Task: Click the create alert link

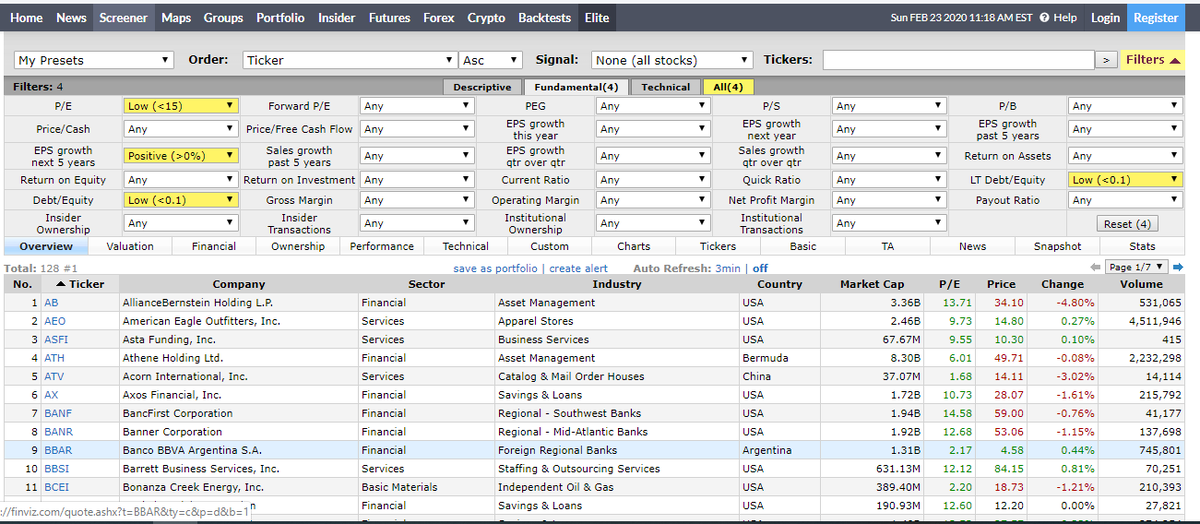Action: click(x=578, y=268)
